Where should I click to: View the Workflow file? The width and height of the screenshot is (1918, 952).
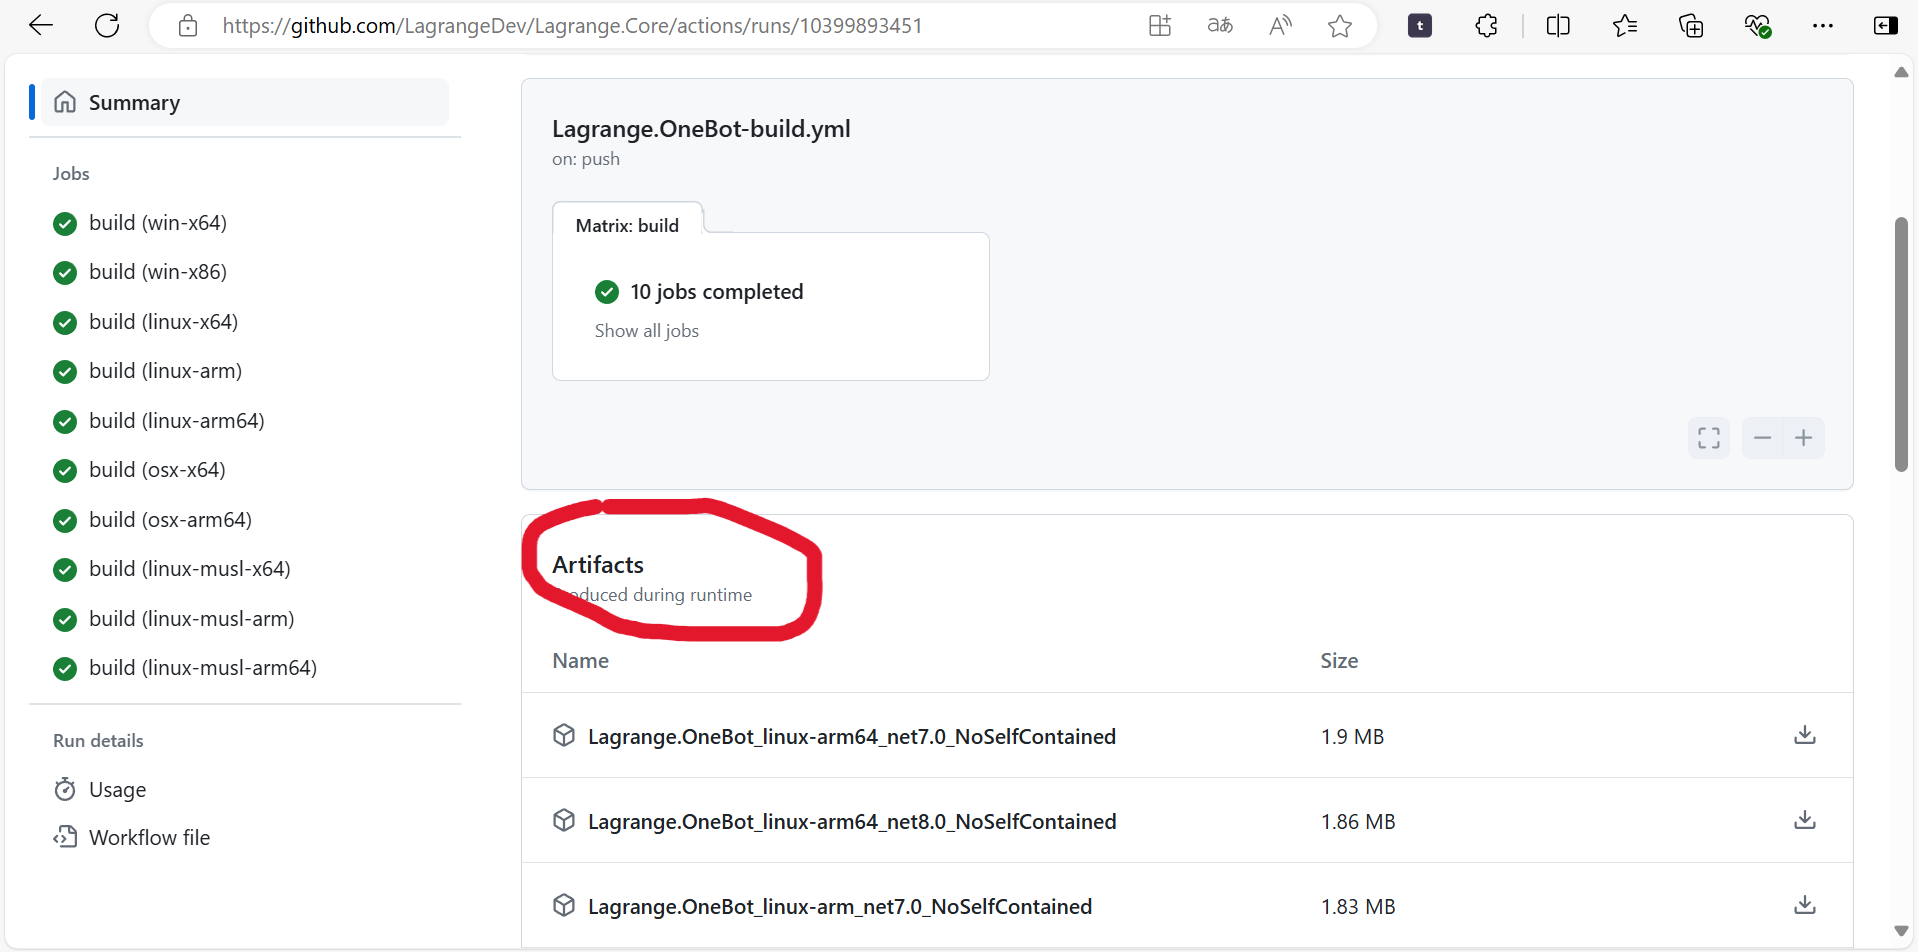[x=149, y=838]
